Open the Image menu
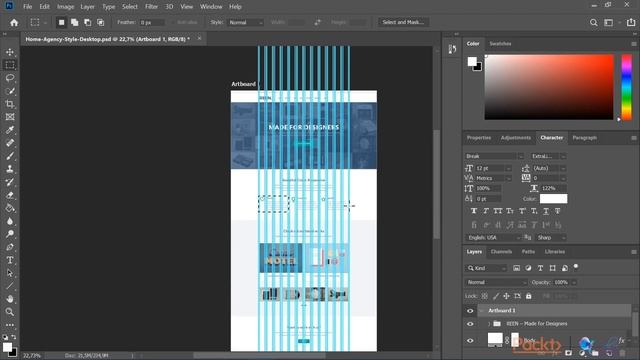The width and height of the screenshot is (640, 360). [x=65, y=7]
